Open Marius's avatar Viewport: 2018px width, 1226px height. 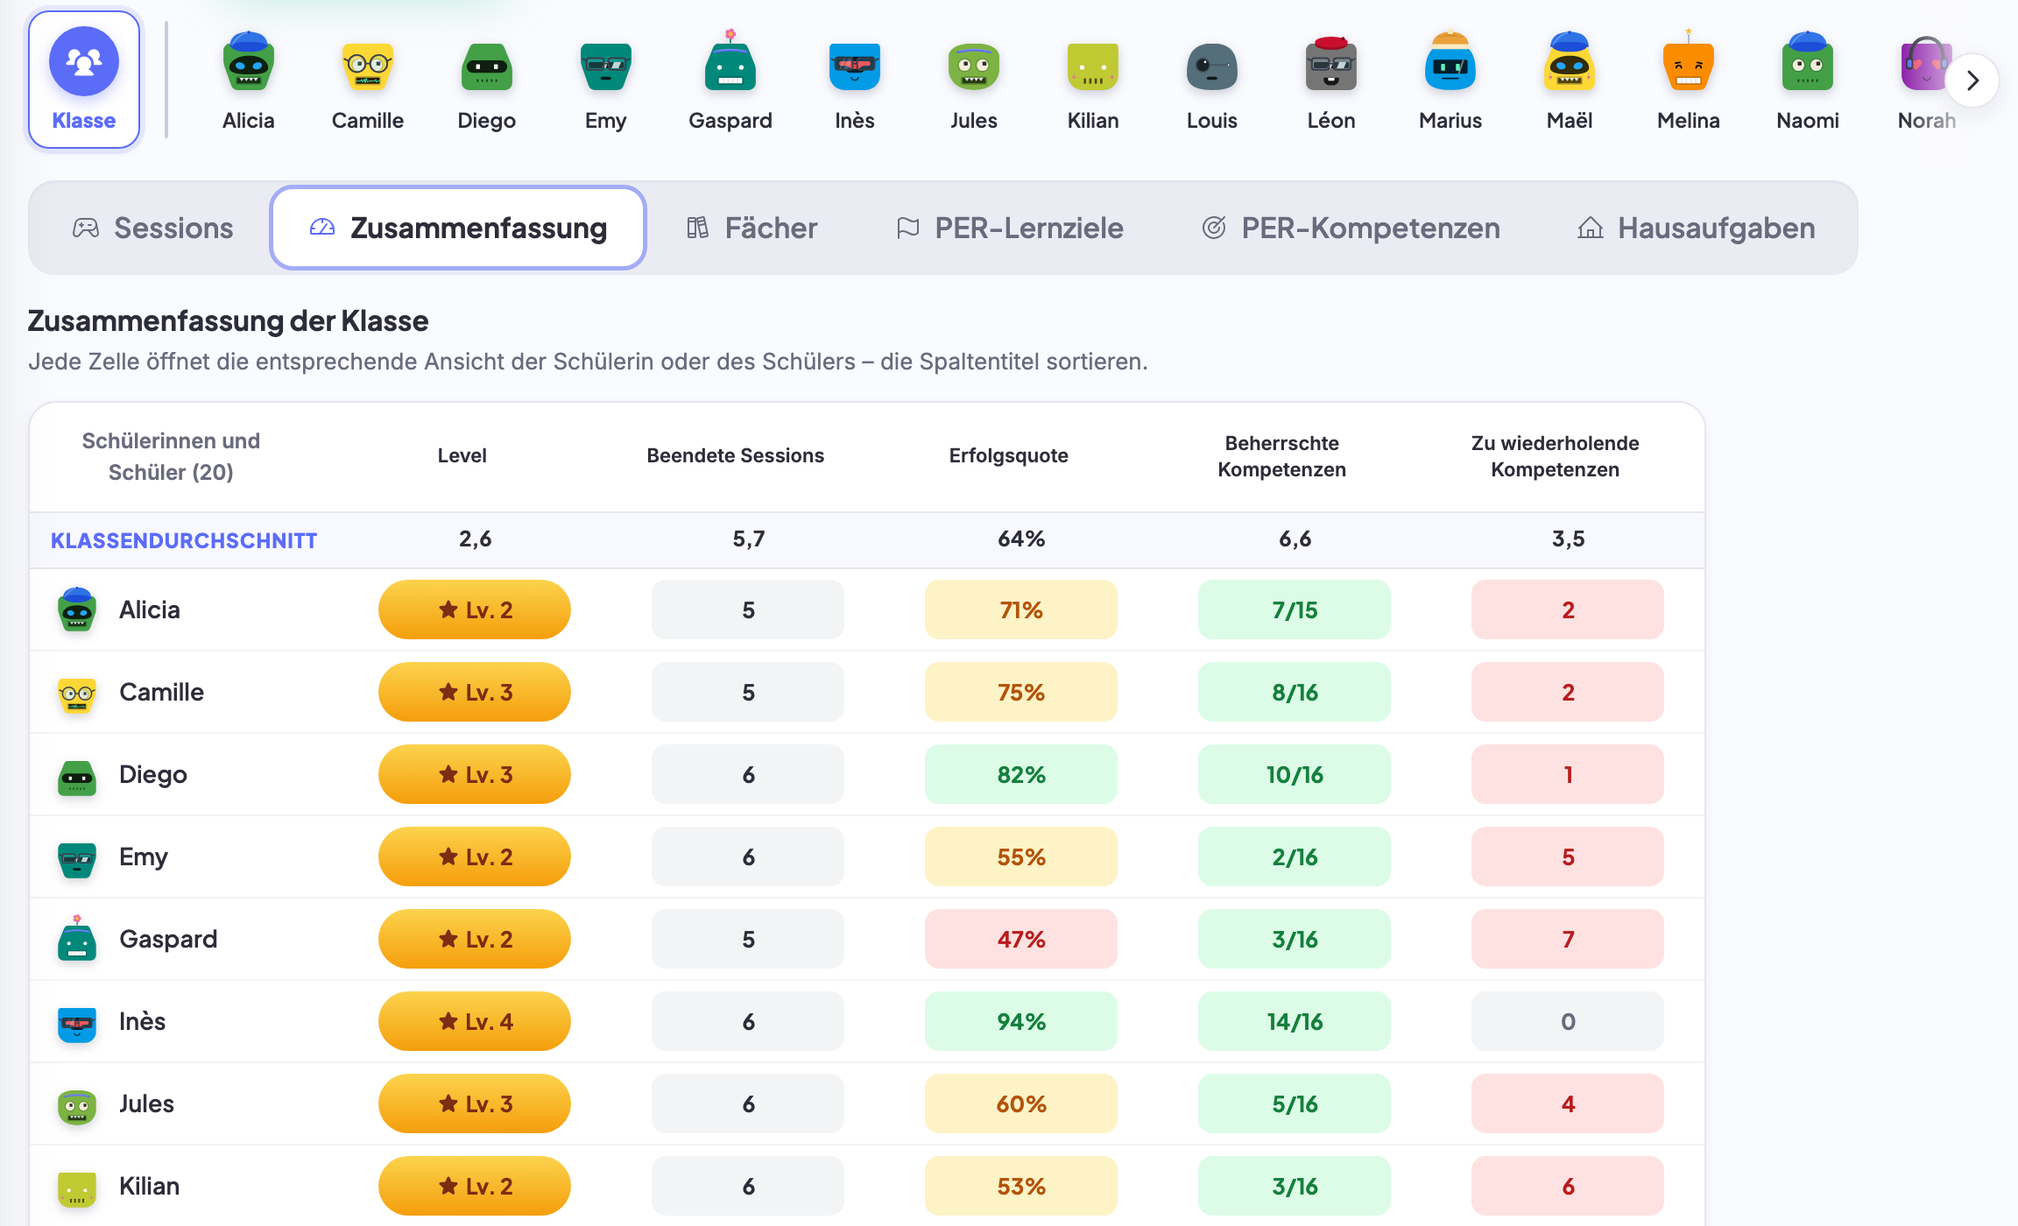pos(1450,80)
